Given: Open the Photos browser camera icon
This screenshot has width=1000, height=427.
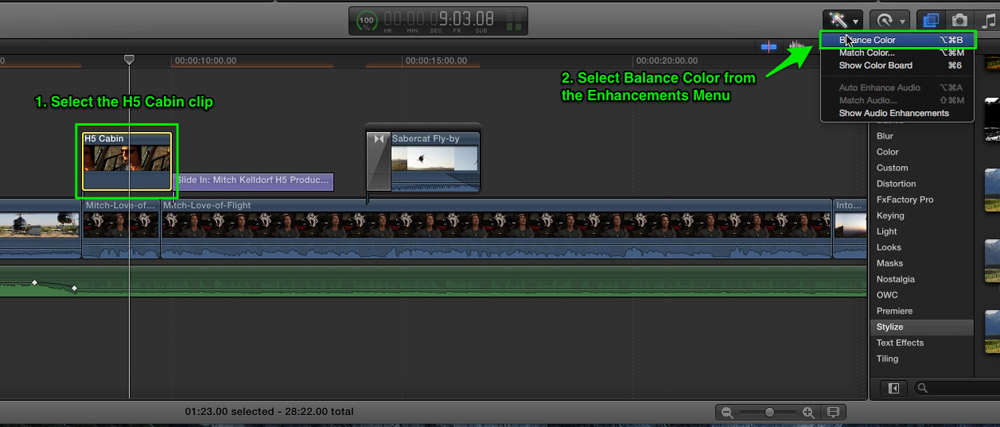Looking at the screenshot, I should [x=959, y=20].
